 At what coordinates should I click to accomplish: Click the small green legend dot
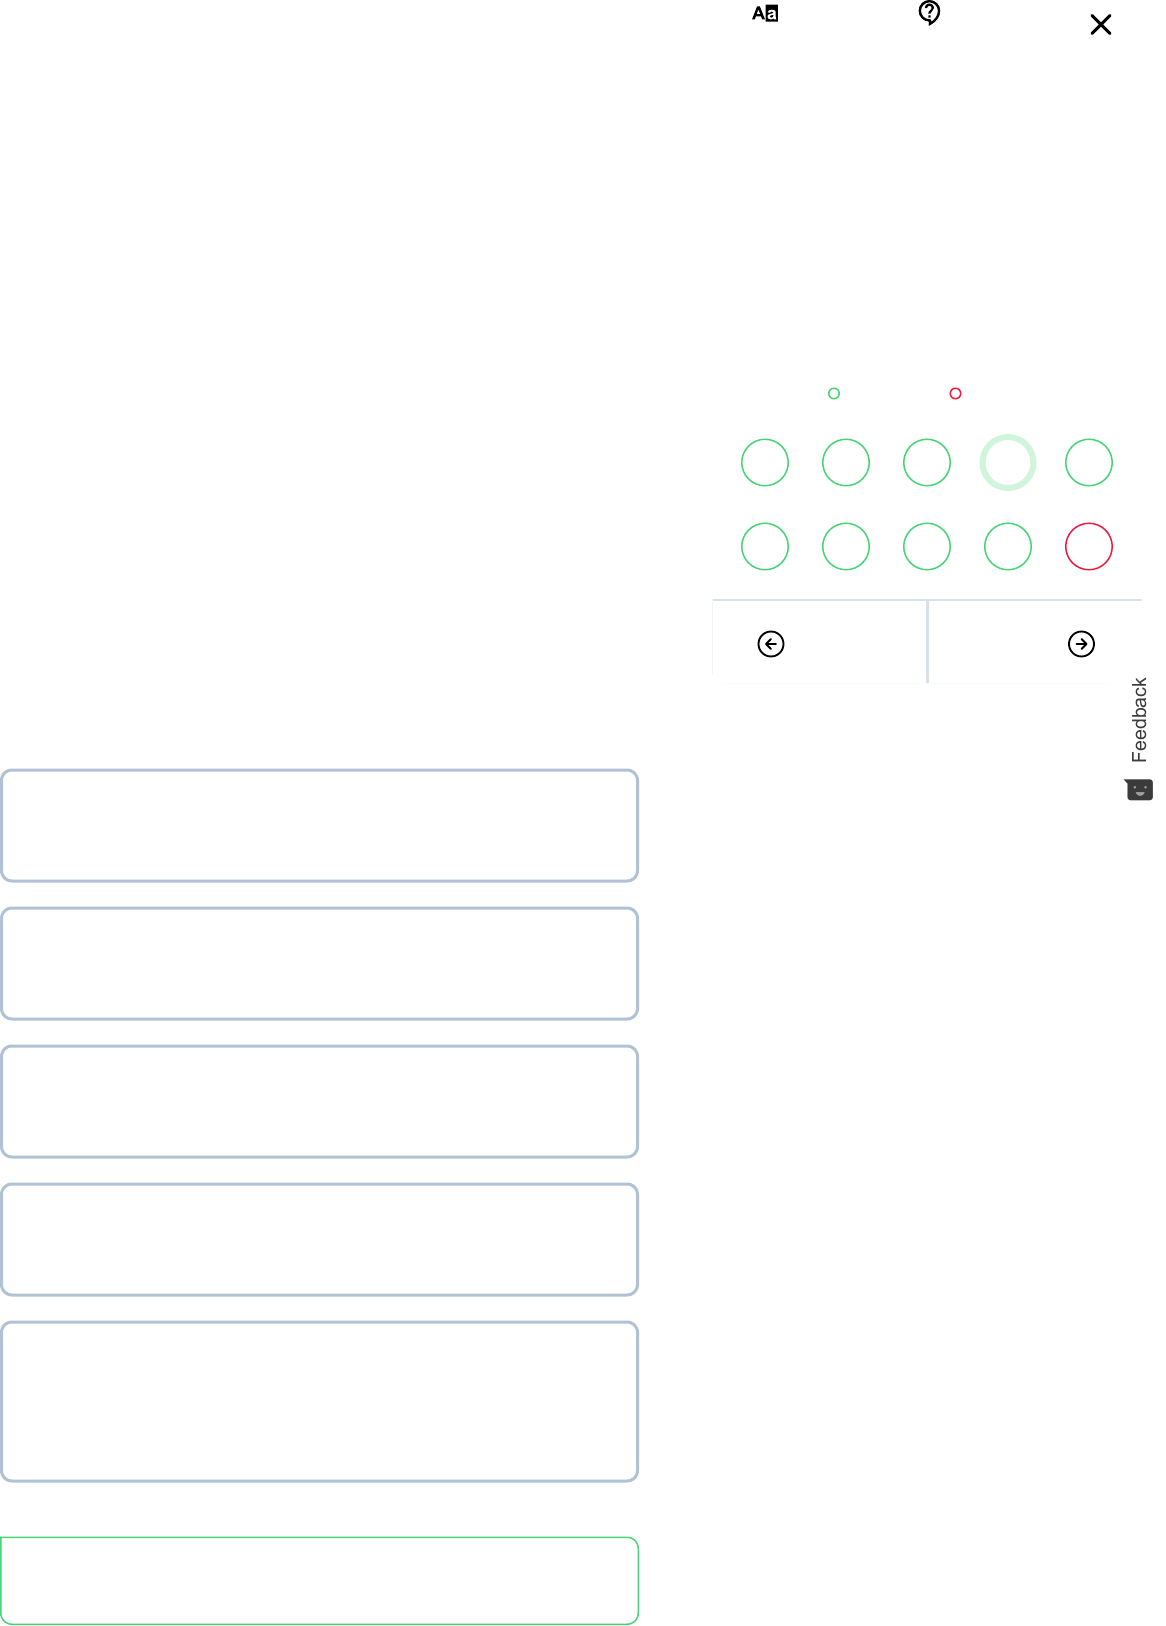tap(834, 394)
